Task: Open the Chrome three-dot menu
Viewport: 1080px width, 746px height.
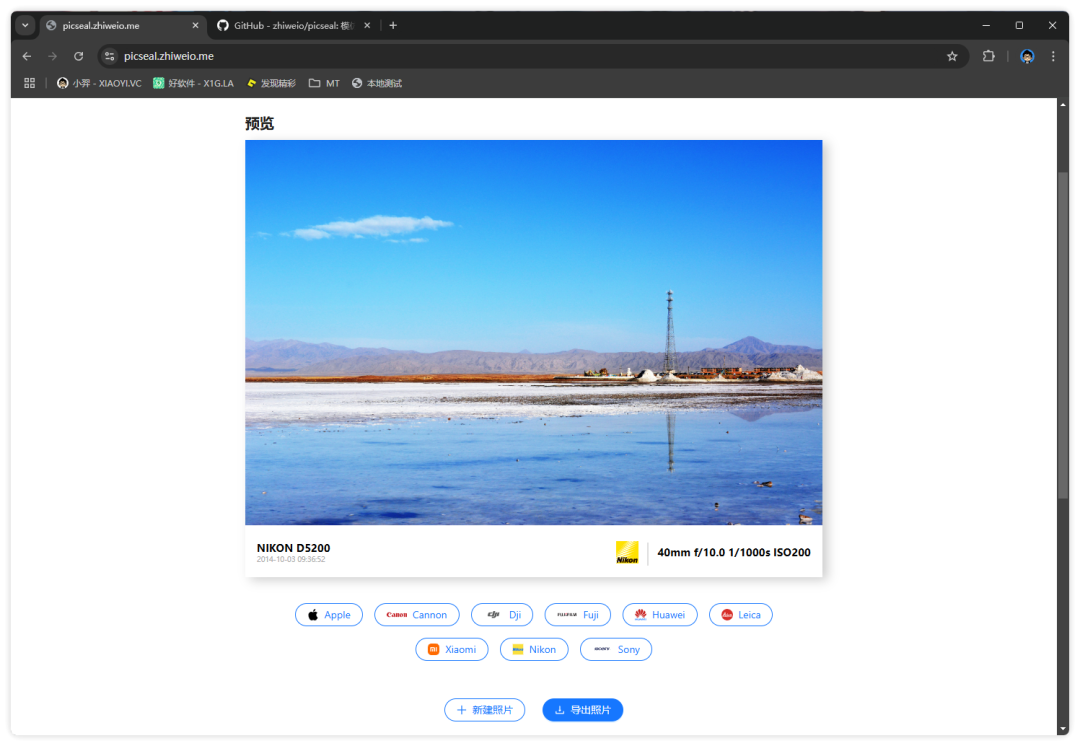Action: [x=1053, y=56]
